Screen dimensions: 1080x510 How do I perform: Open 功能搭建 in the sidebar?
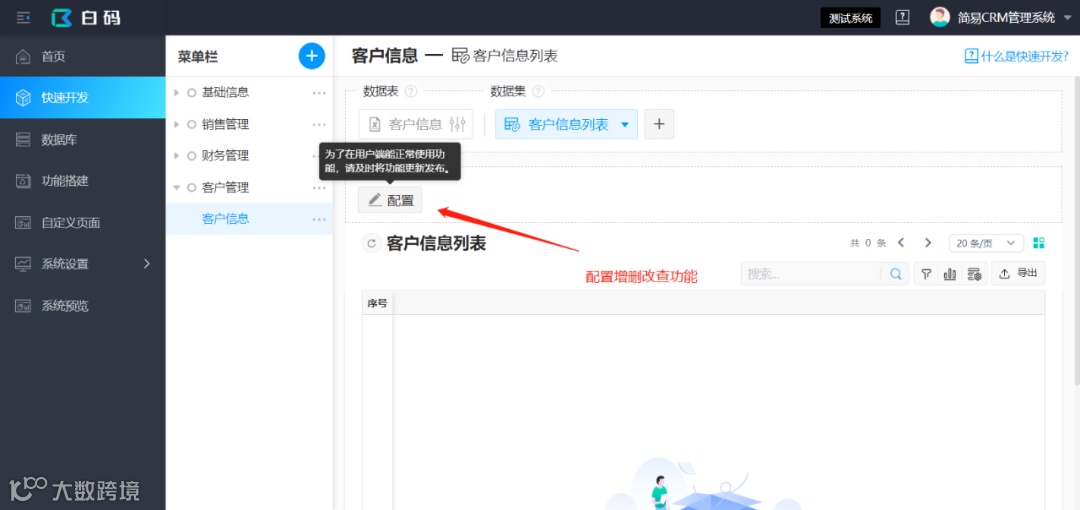[83, 181]
